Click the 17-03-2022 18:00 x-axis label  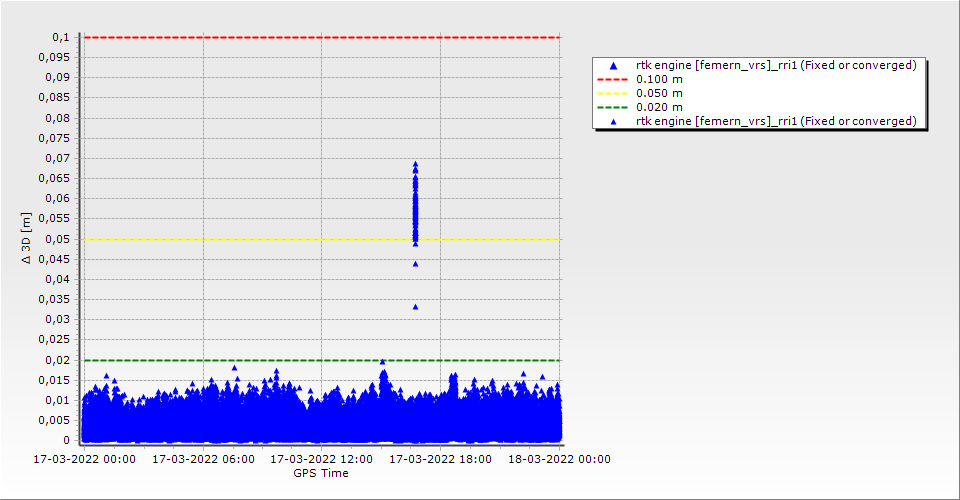440,460
